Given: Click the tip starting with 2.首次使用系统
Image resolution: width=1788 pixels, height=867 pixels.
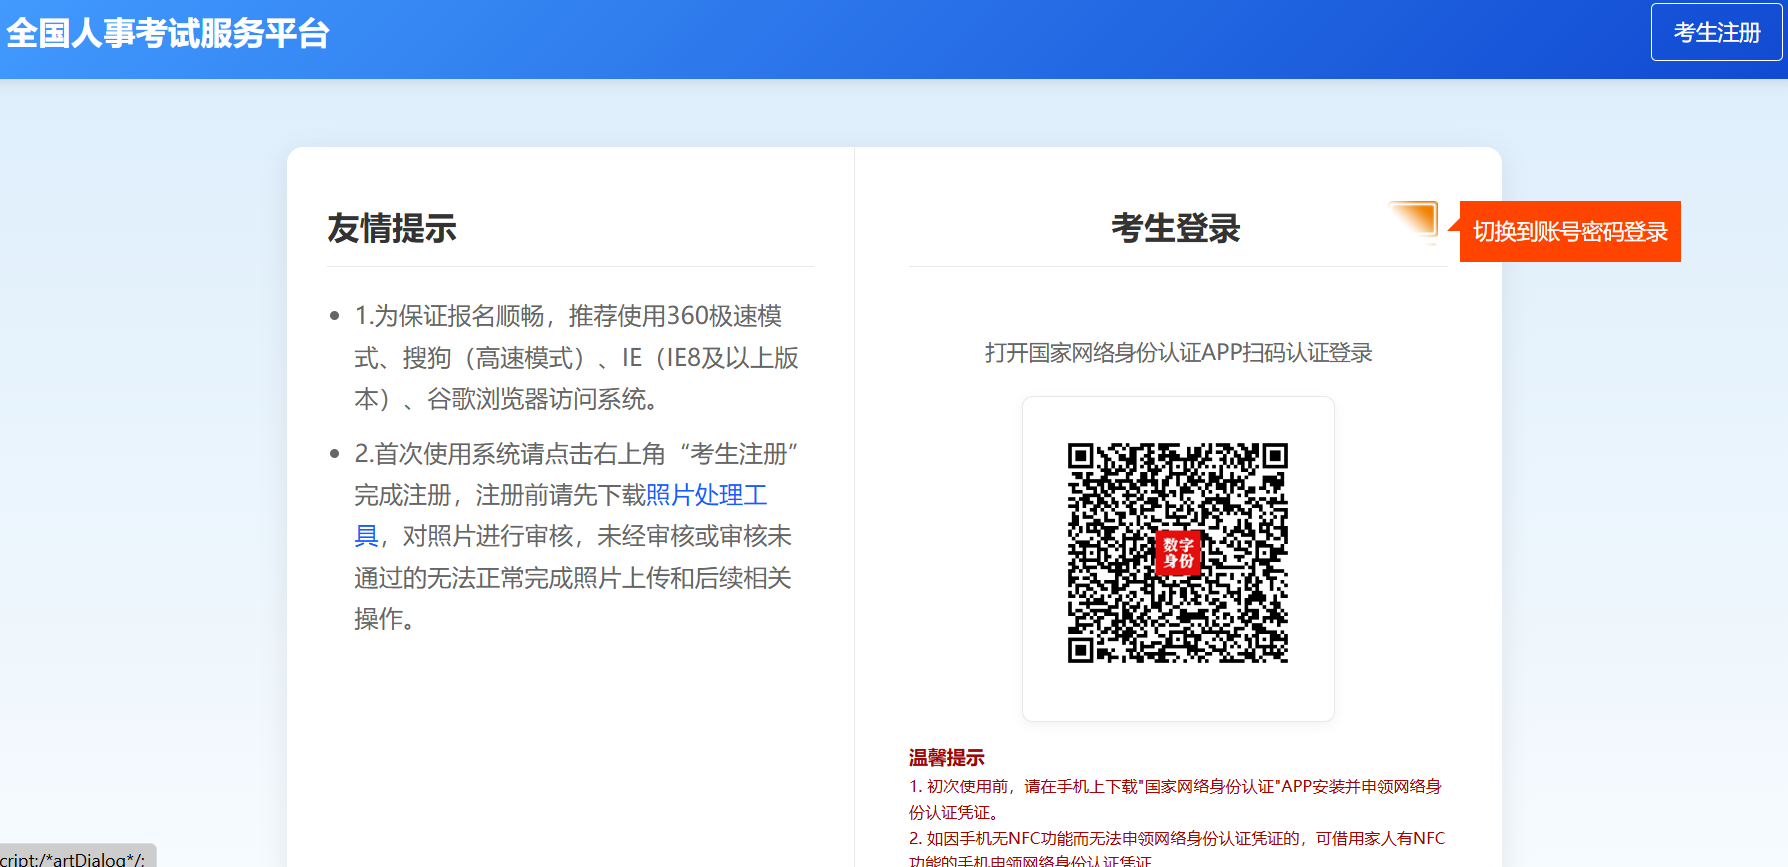Looking at the screenshot, I should (577, 536).
